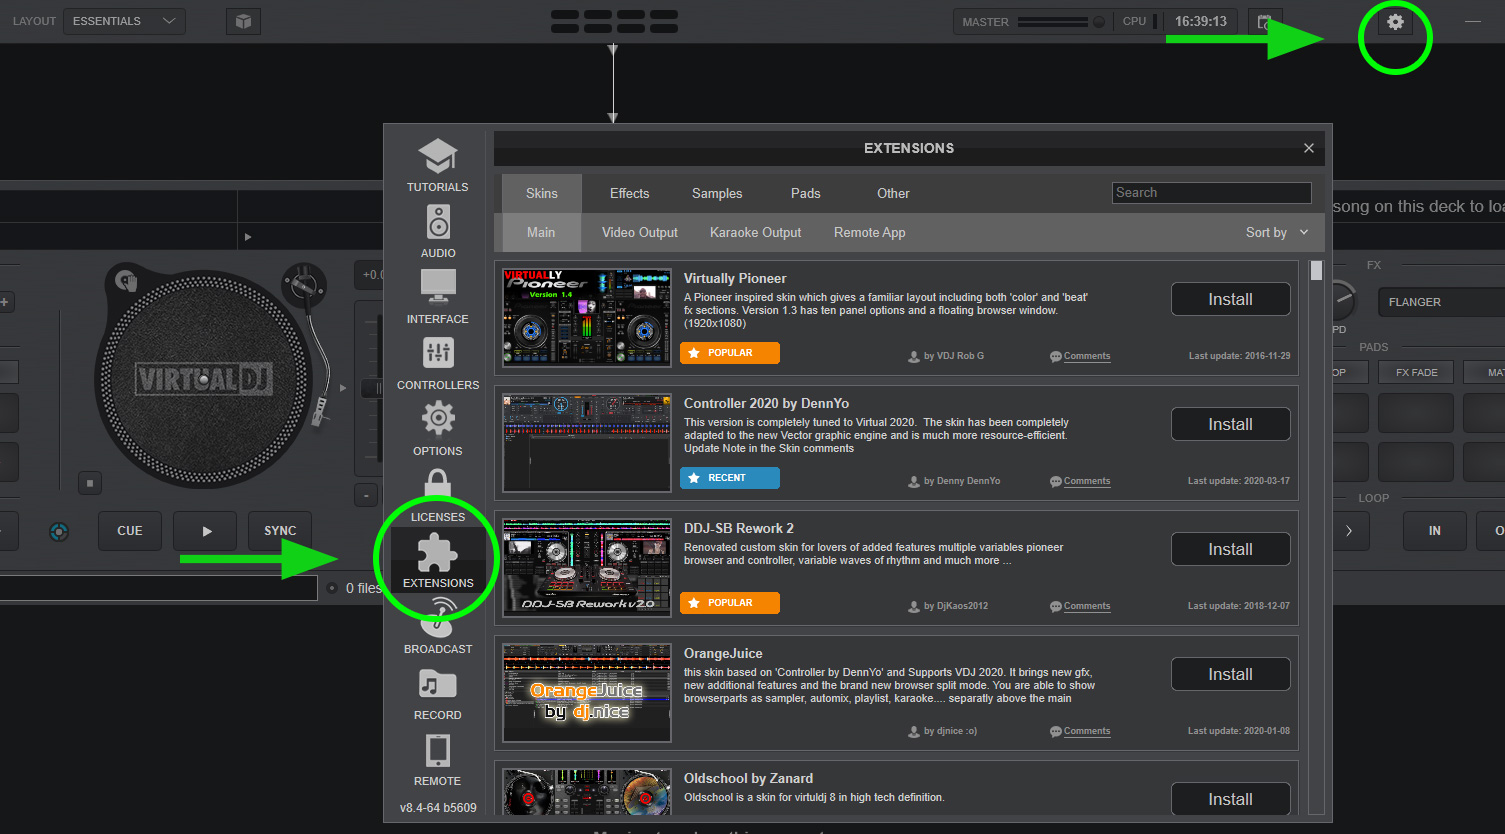The width and height of the screenshot is (1505, 834).
Task: Toggle the SYNC button on deck
Action: coord(280,531)
